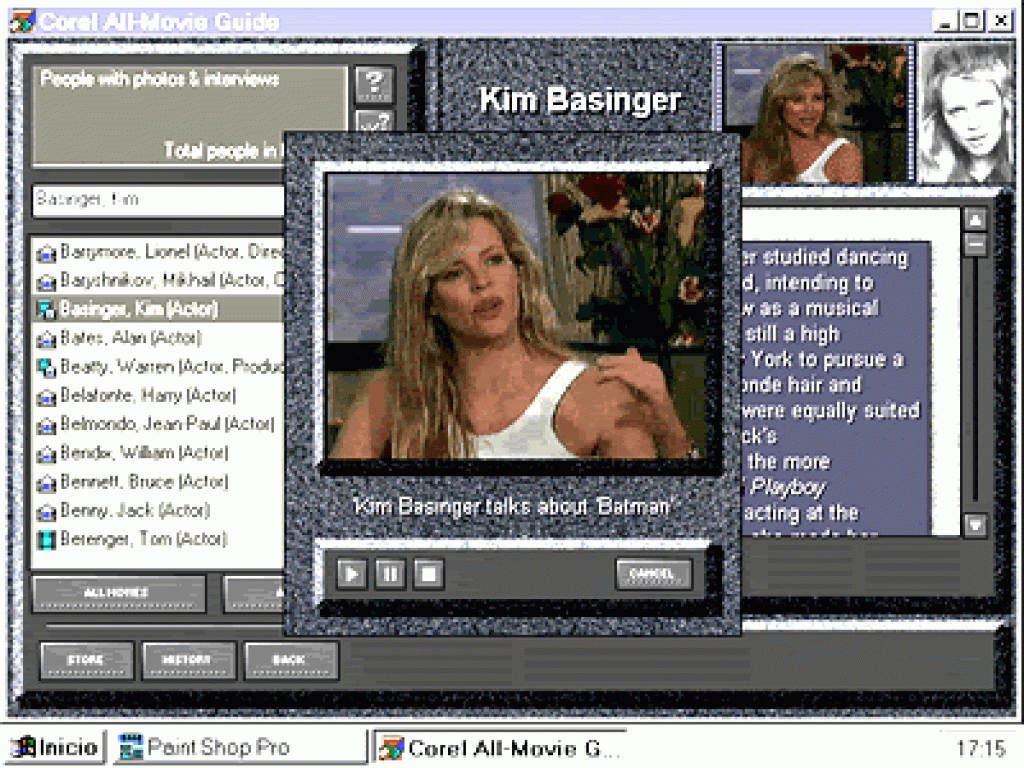Open the black-and-white portrait thumbnail
This screenshot has width=1024, height=768.
(965, 113)
